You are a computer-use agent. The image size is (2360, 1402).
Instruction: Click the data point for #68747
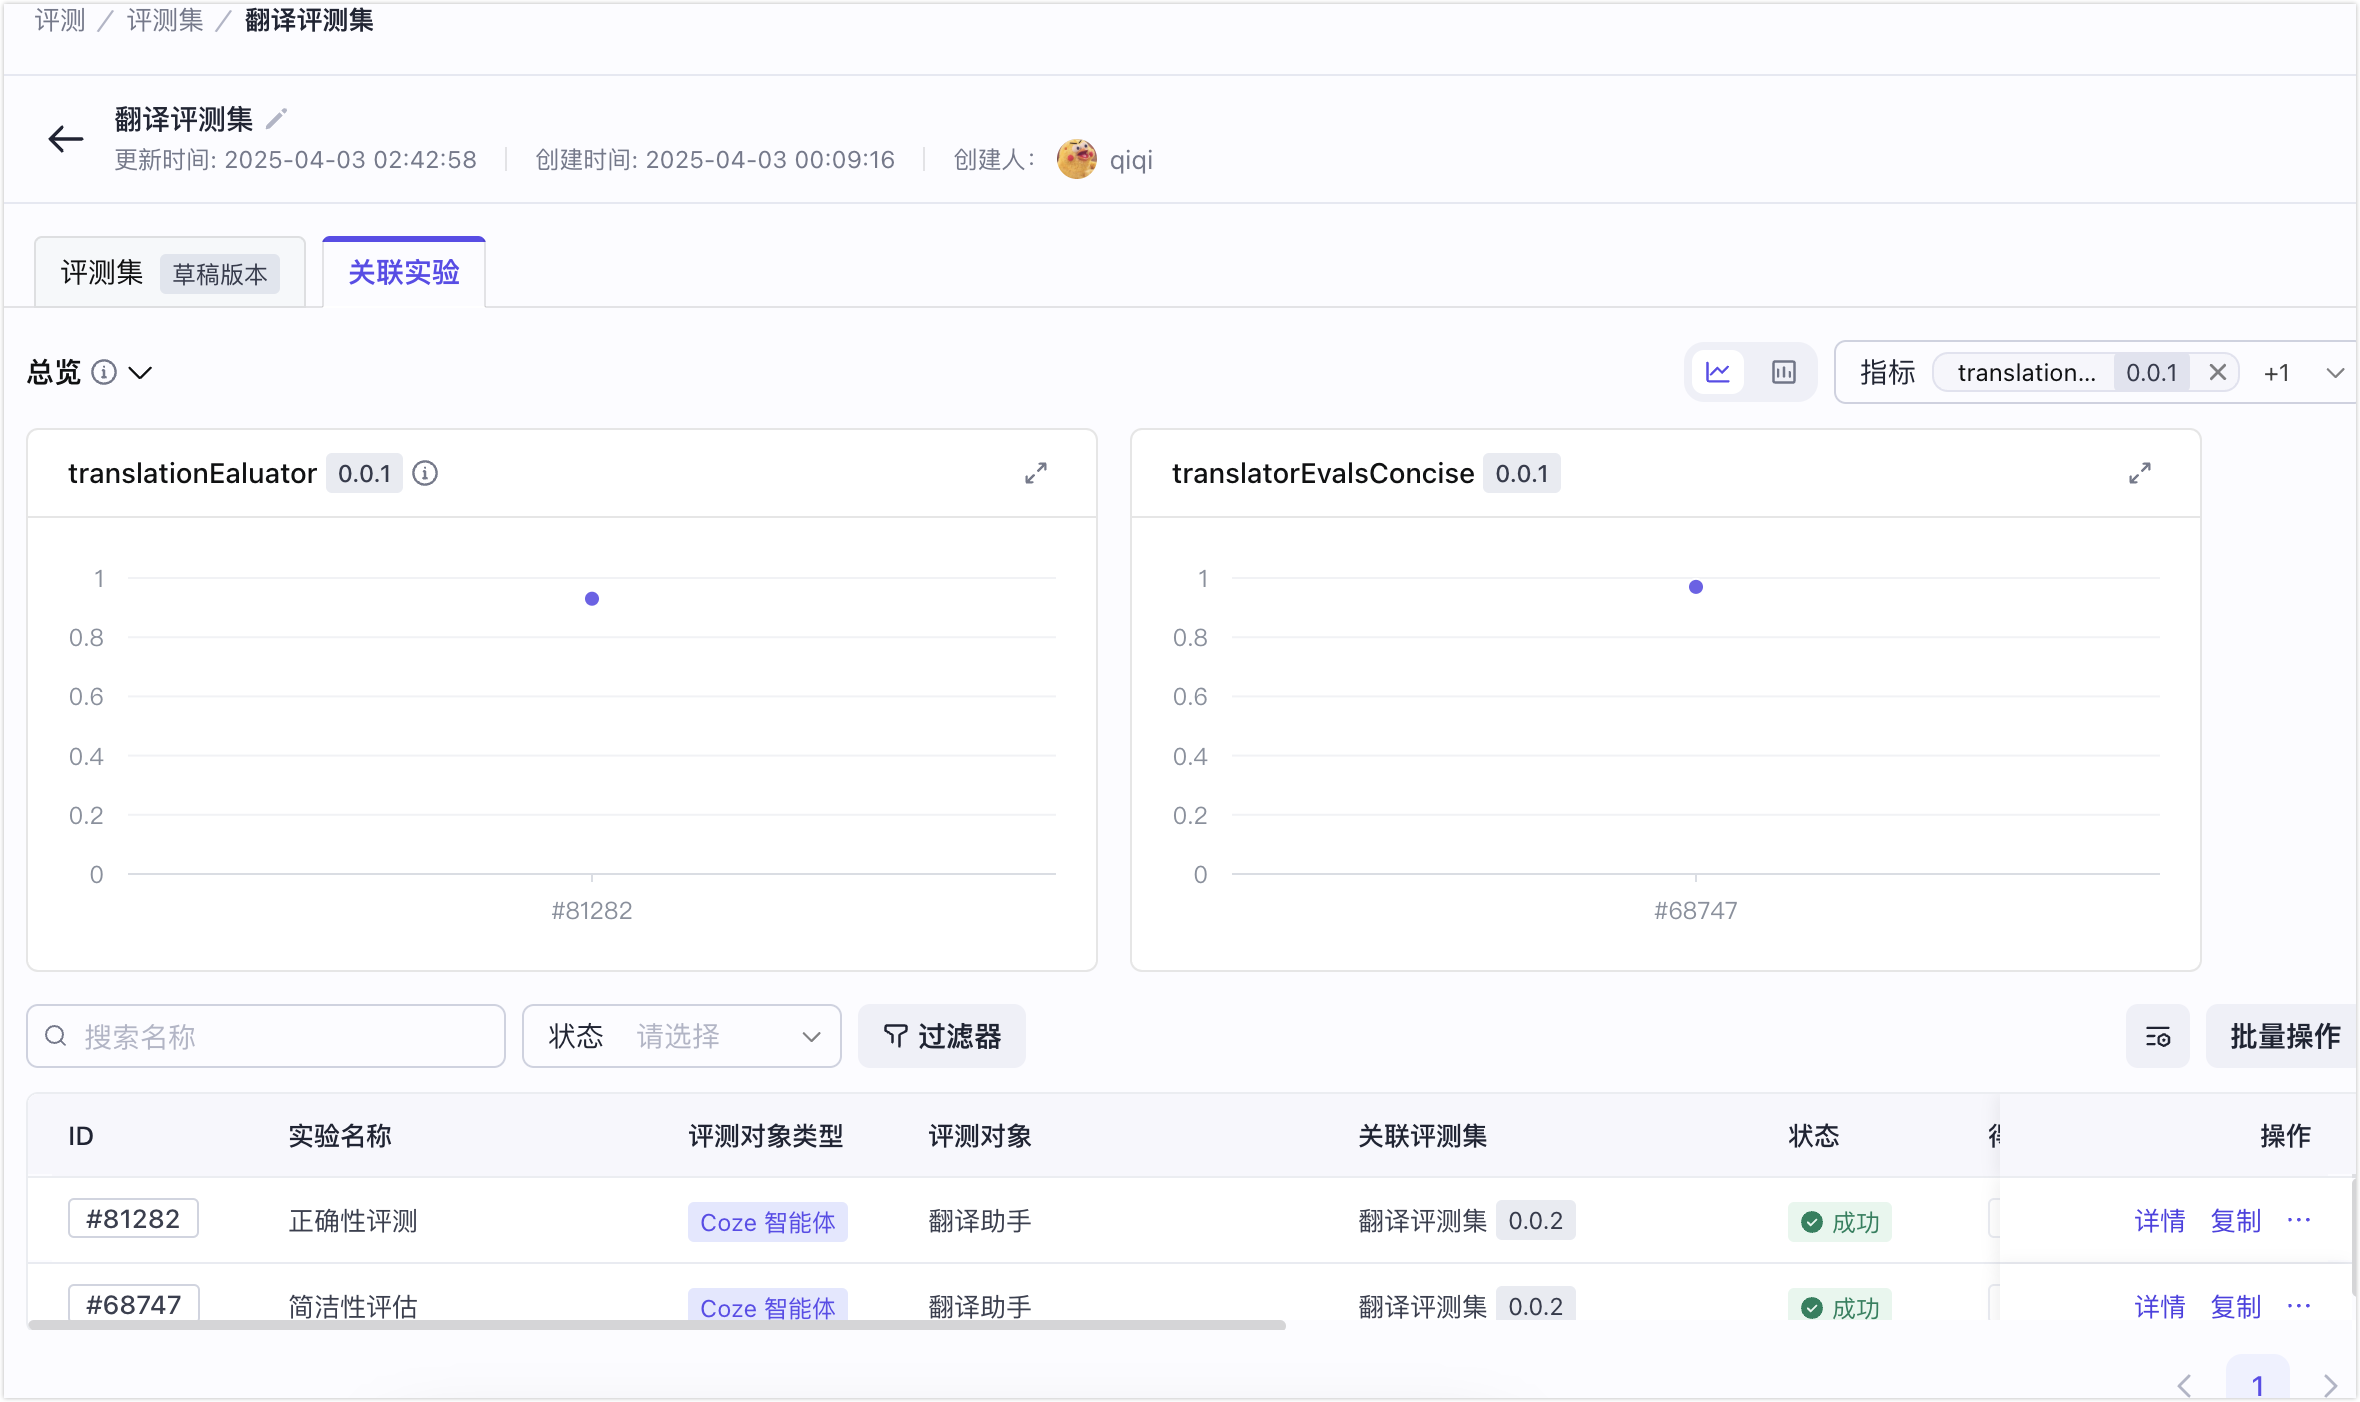tap(1696, 587)
